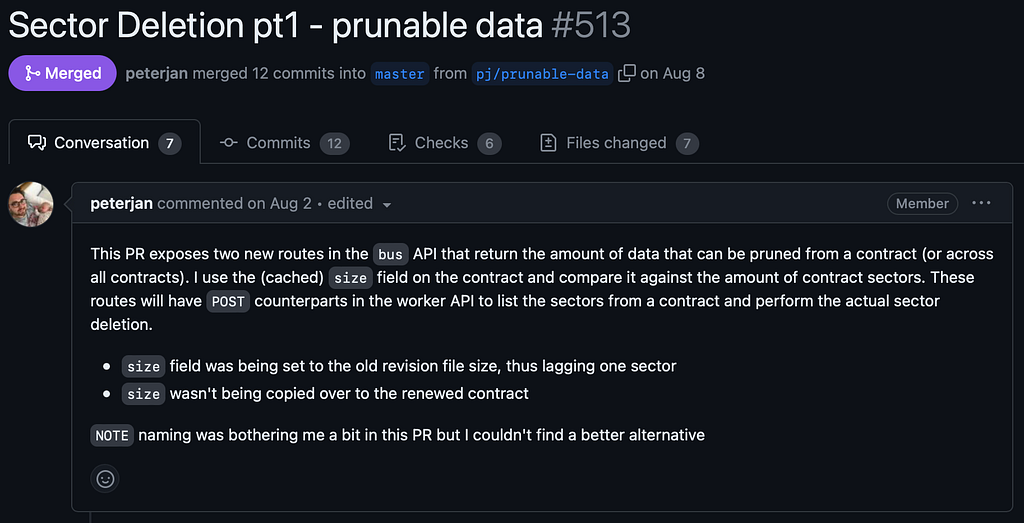The image size is (1024, 523).
Task: Open the master branch link
Action: 400,74
